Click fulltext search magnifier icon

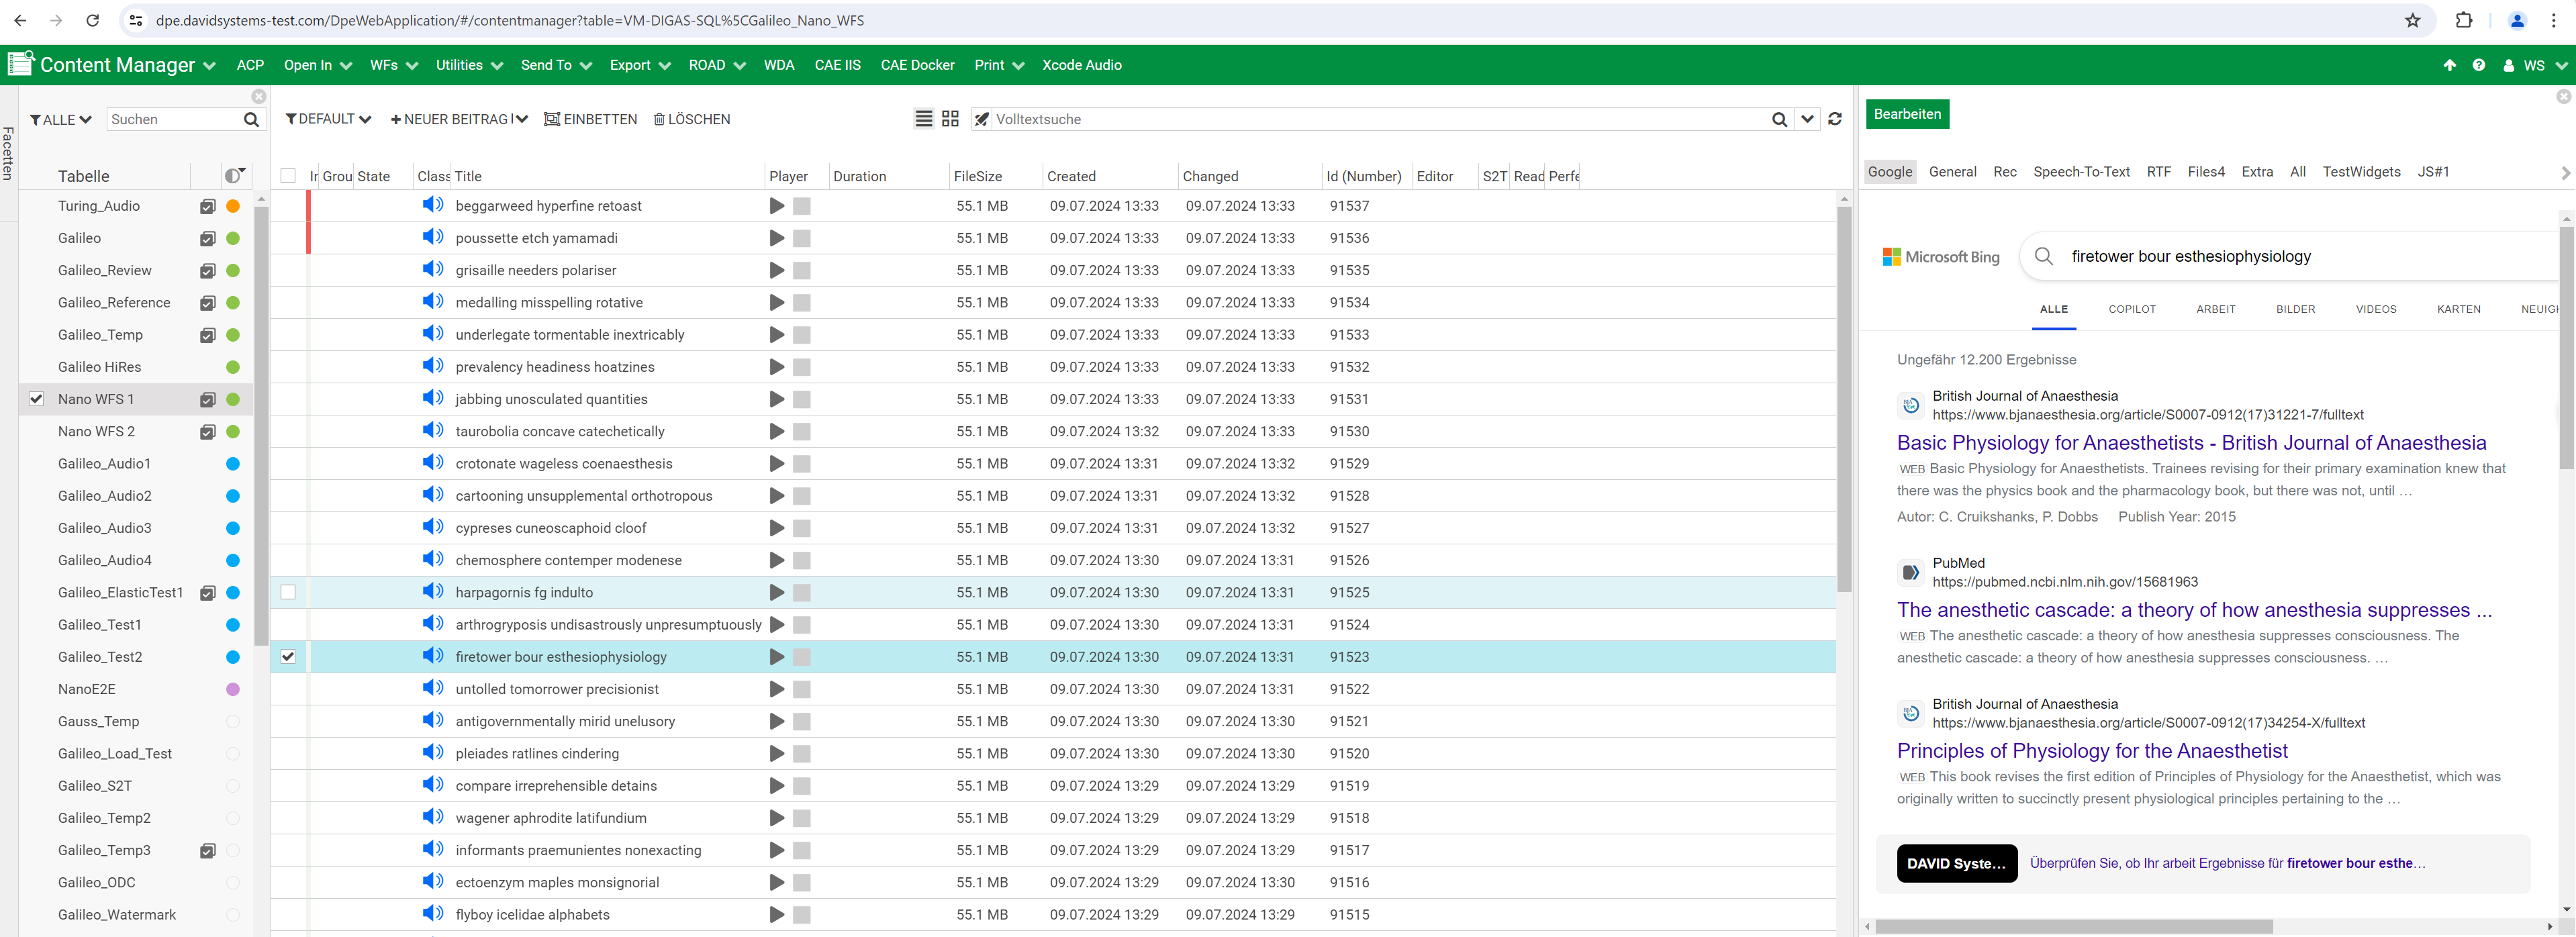(x=1779, y=119)
